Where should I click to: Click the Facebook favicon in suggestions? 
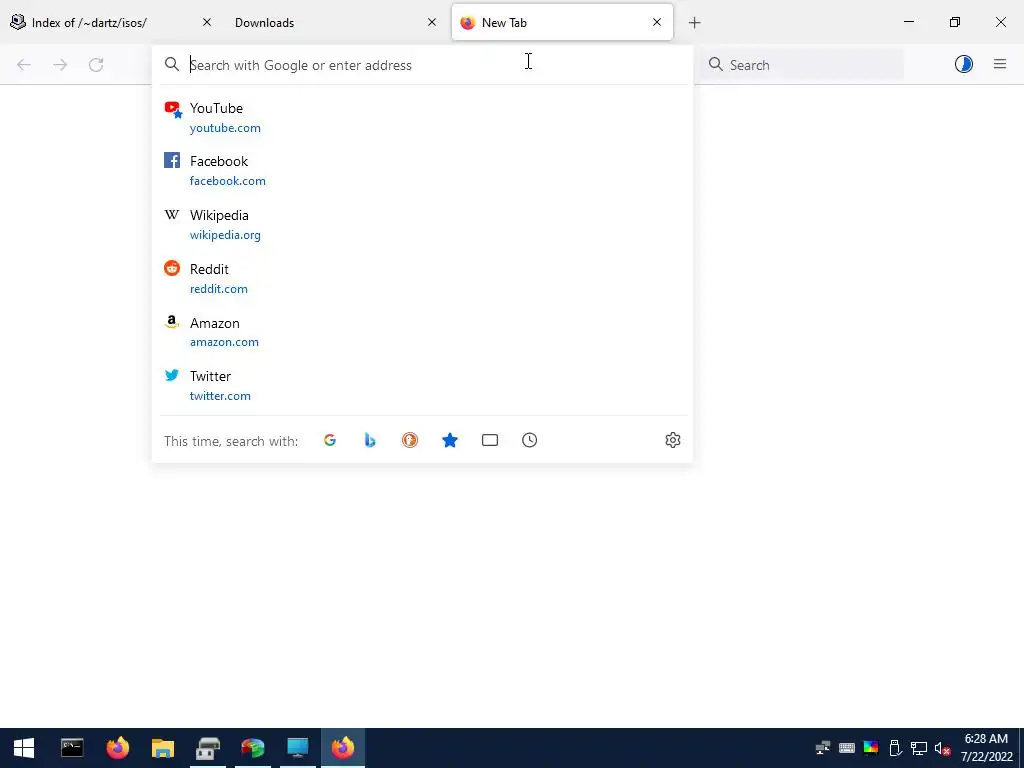tap(172, 160)
